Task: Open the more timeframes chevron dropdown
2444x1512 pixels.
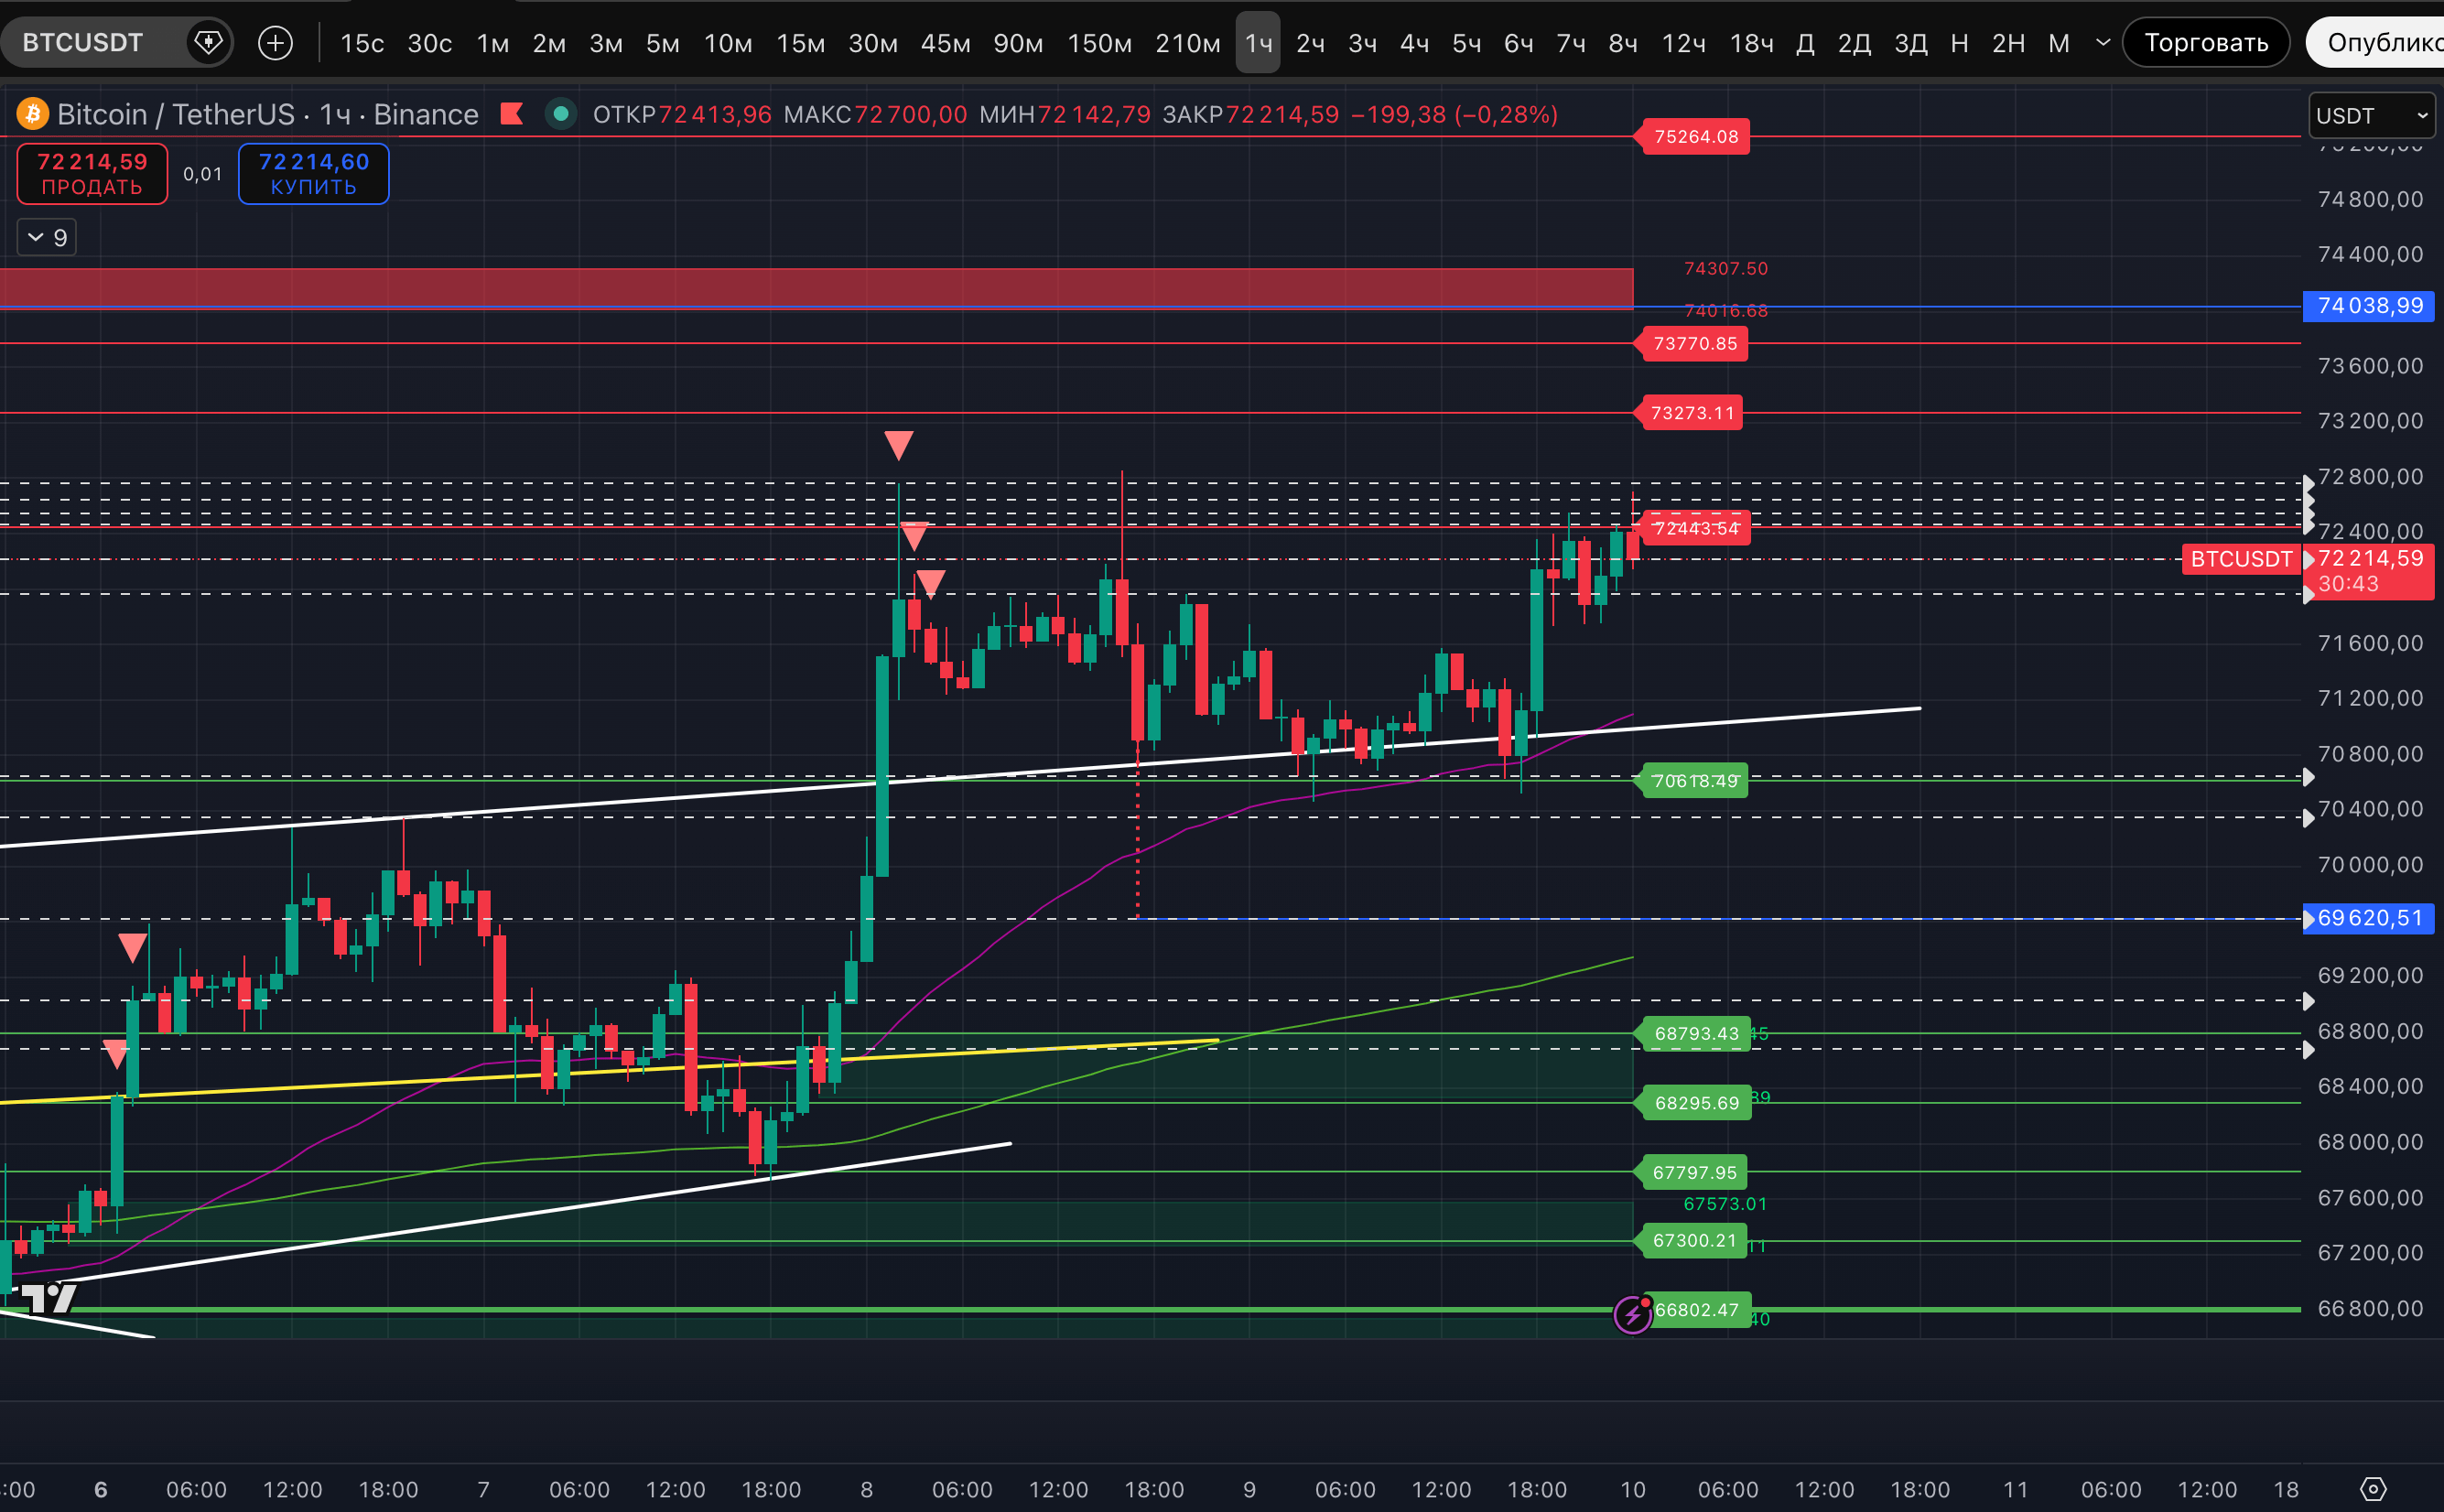Action: [2103, 42]
